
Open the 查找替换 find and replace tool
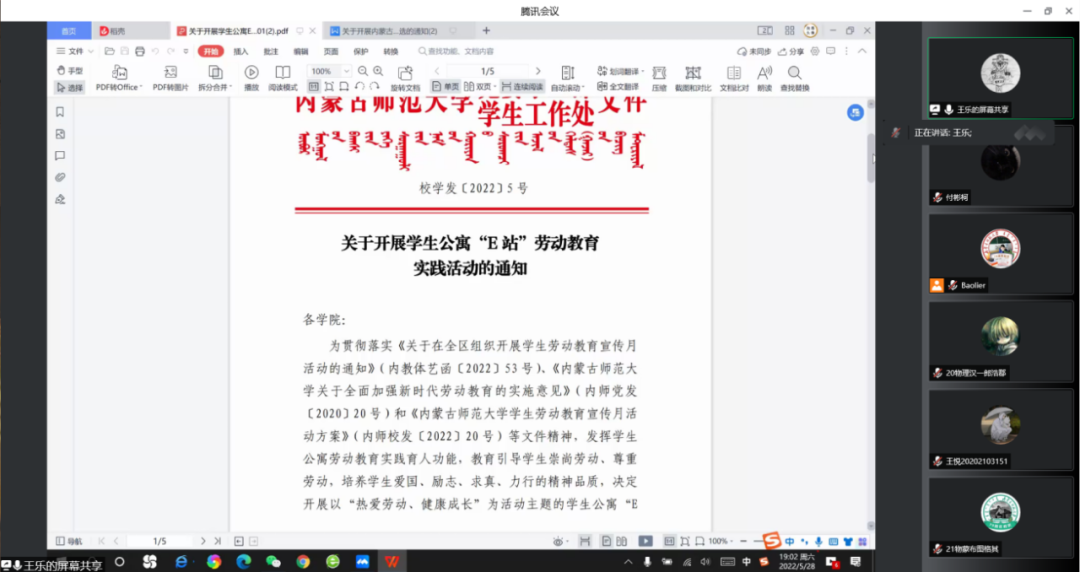click(794, 73)
